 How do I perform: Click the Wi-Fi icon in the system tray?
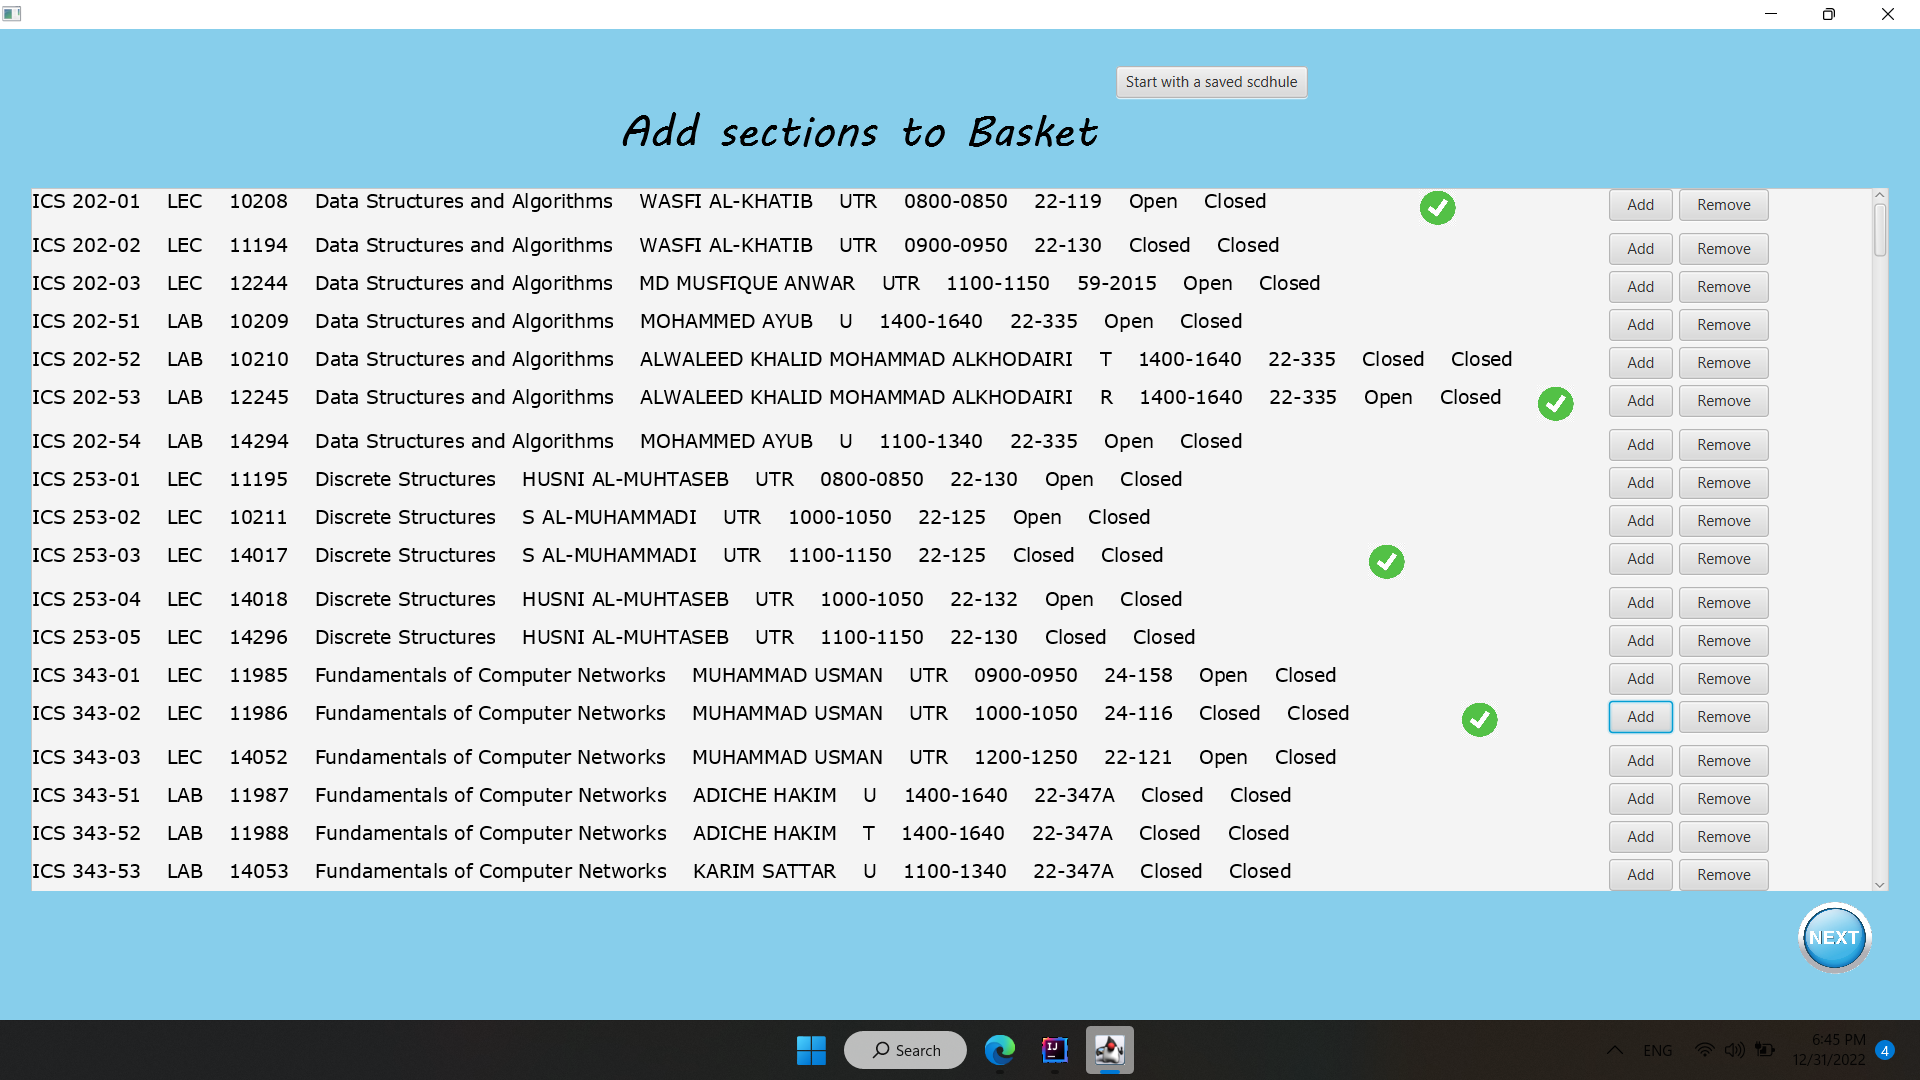1703,1050
